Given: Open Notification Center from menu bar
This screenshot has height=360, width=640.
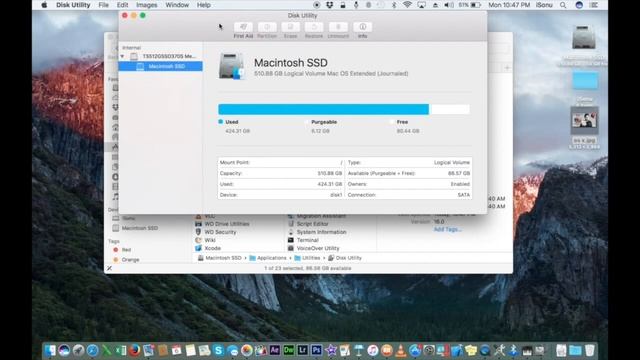Looking at the screenshot, I should click(594, 5).
